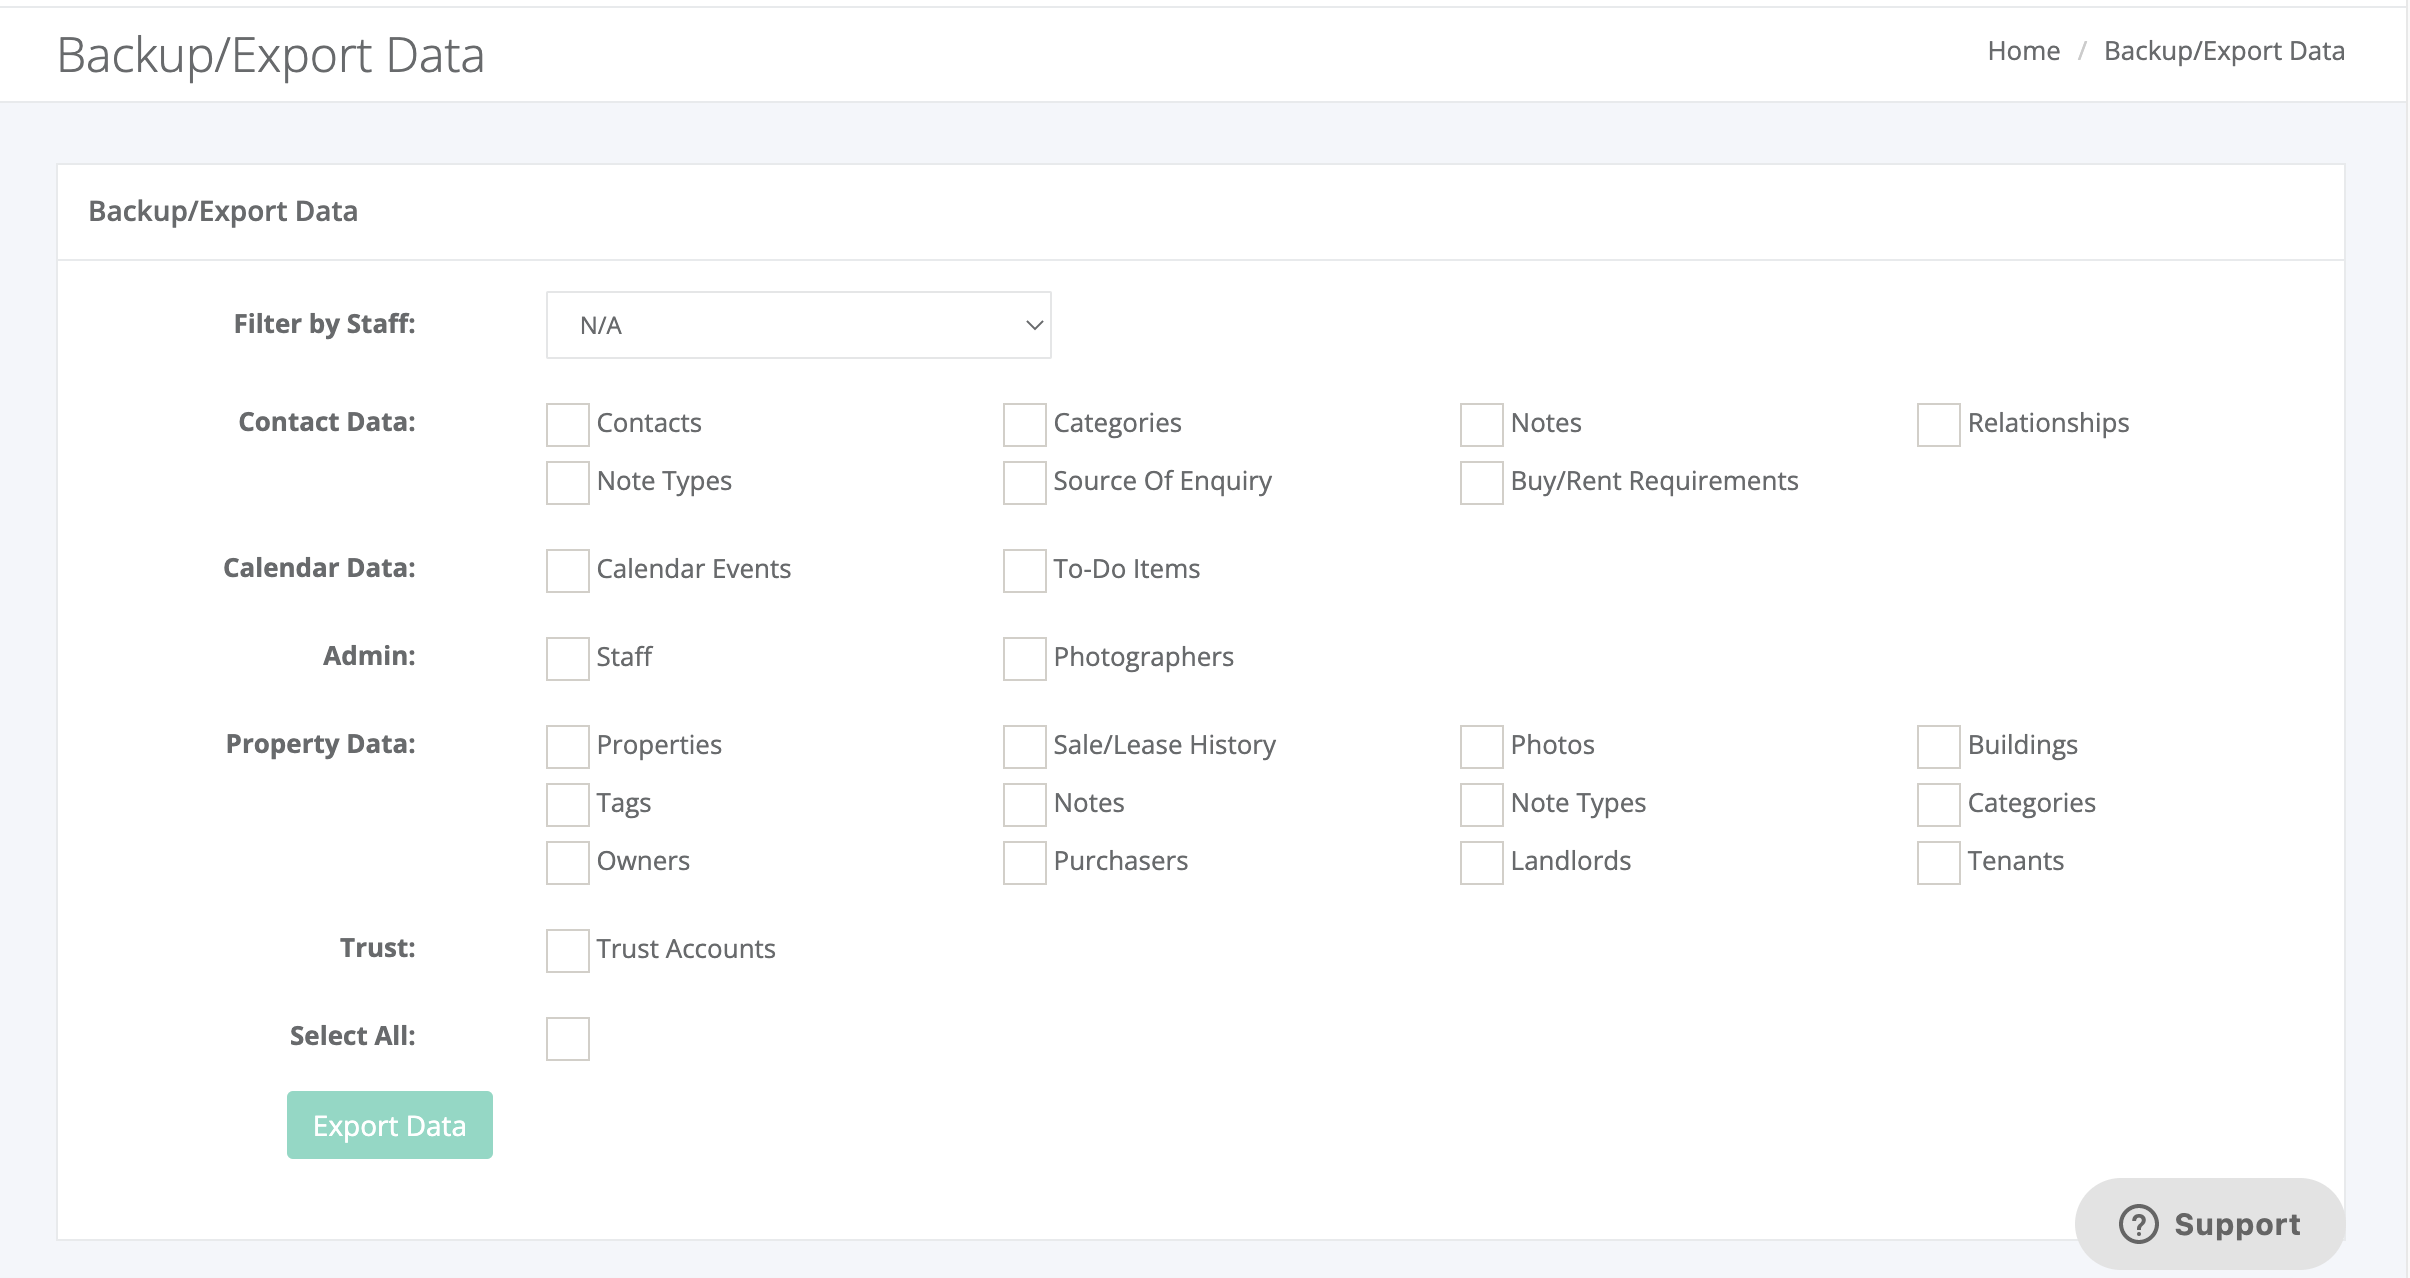The image size is (2410, 1278).
Task: Toggle the Properties checkbox on
Action: click(566, 744)
